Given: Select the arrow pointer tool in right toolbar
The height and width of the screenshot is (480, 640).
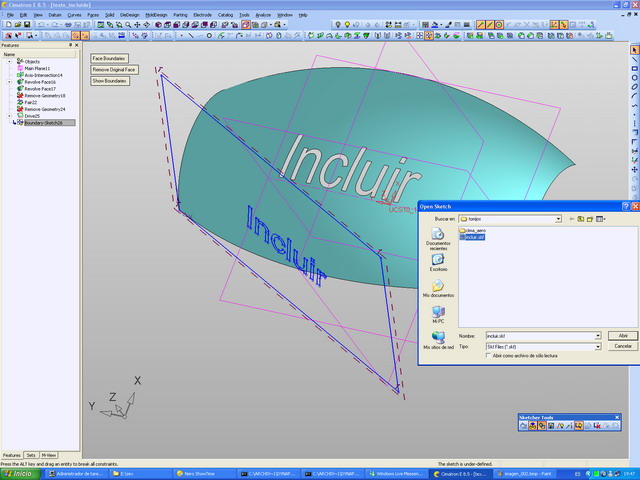Looking at the screenshot, I should coord(634,50).
